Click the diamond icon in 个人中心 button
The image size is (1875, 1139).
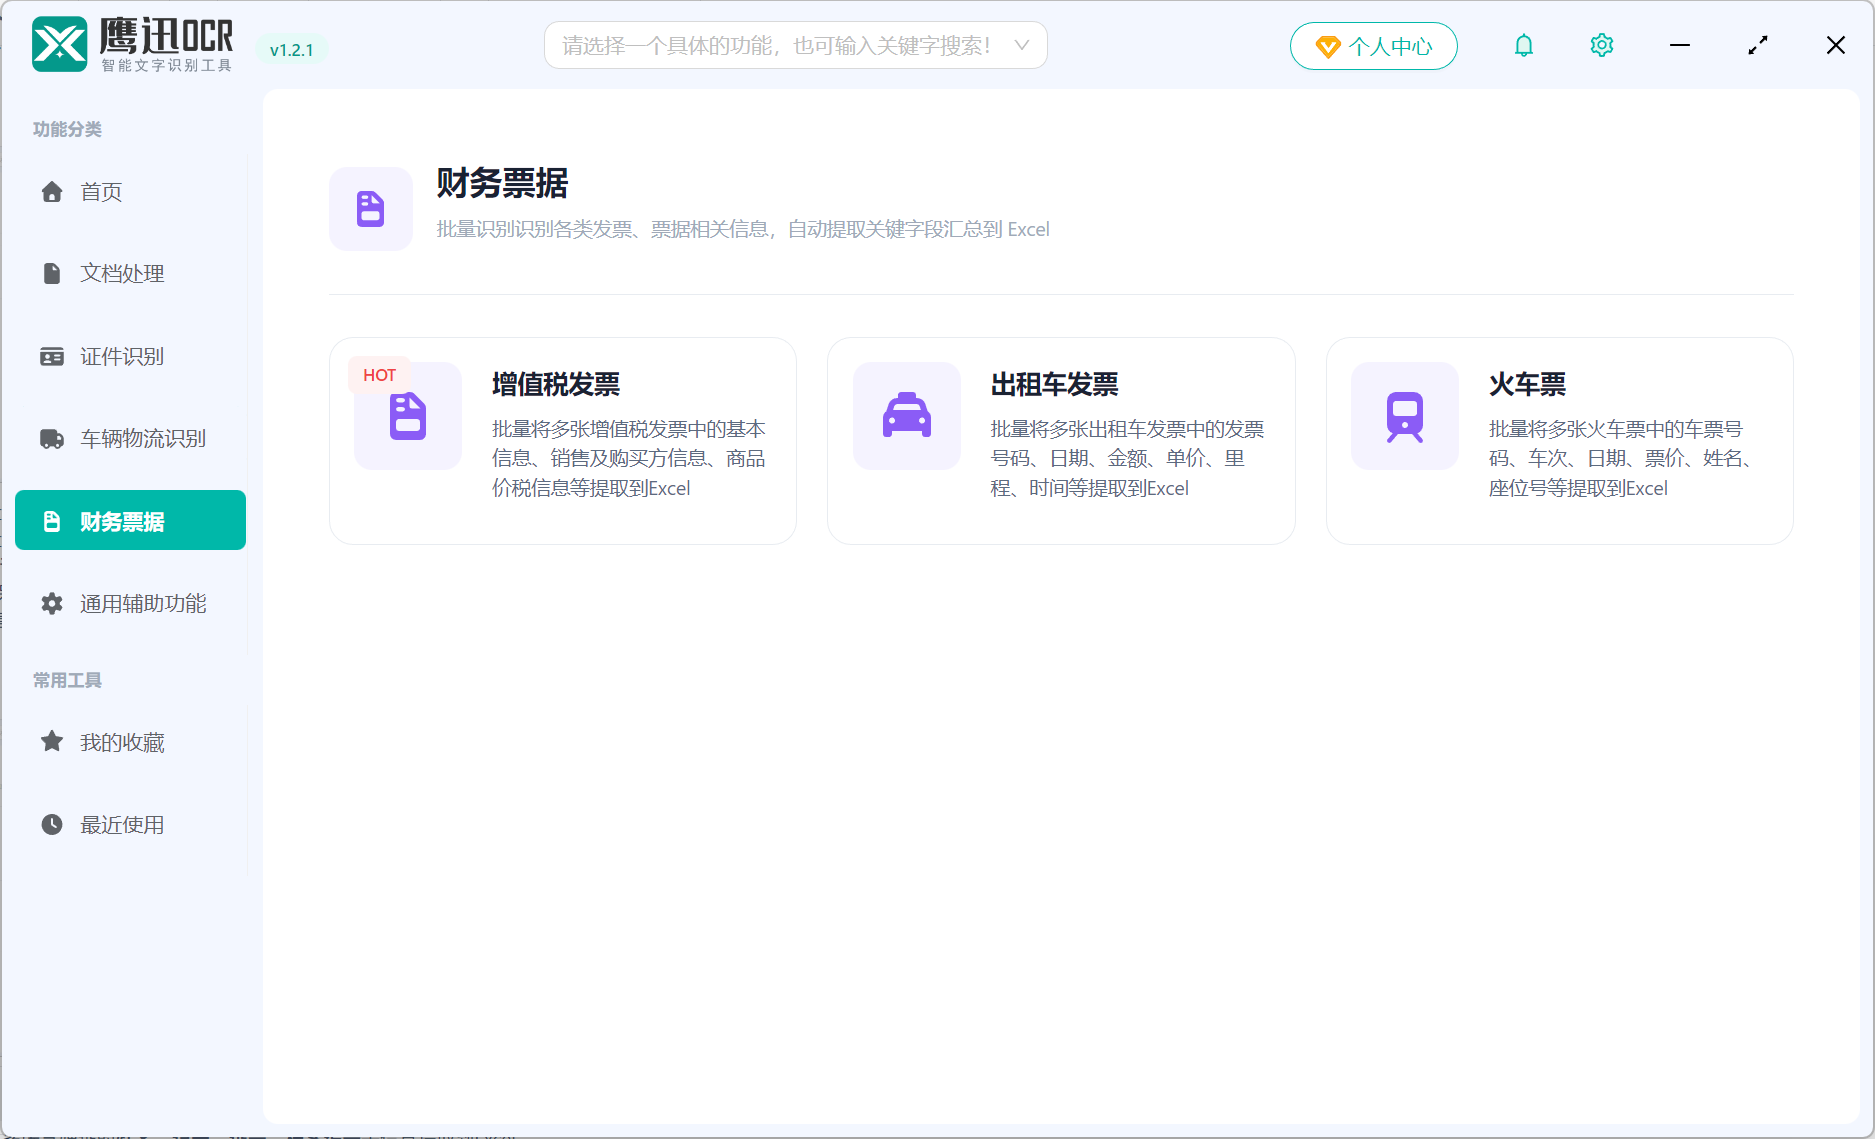pyautogui.click(x=1328, y=46)
